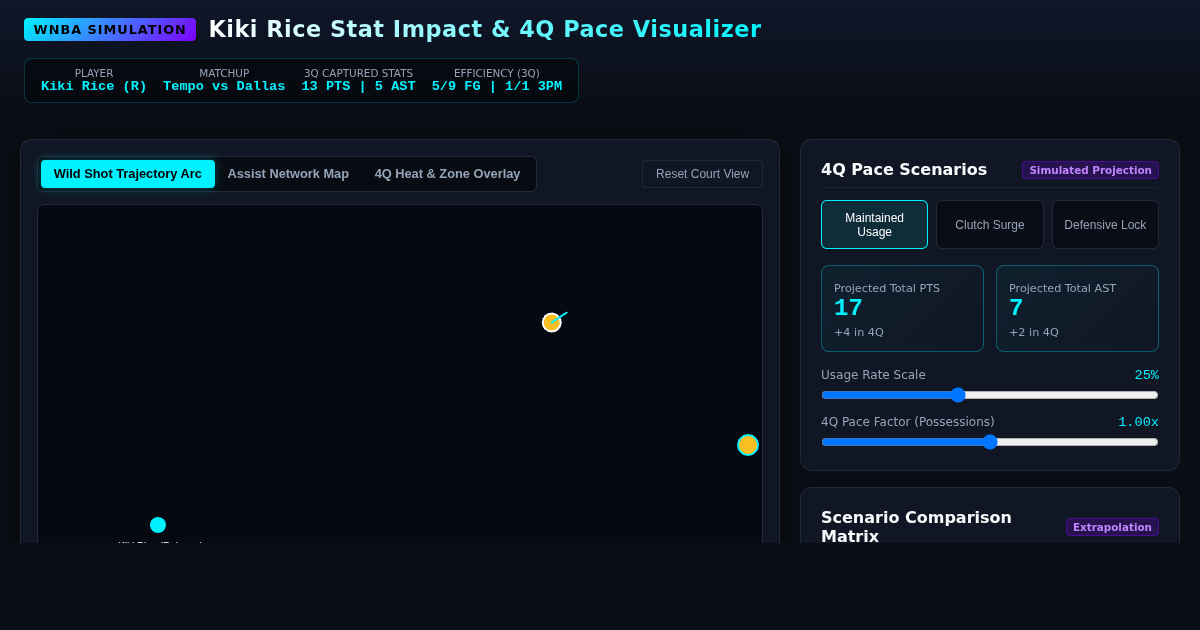Choose the Defensive Lock scenario

tap(1105, 225)
